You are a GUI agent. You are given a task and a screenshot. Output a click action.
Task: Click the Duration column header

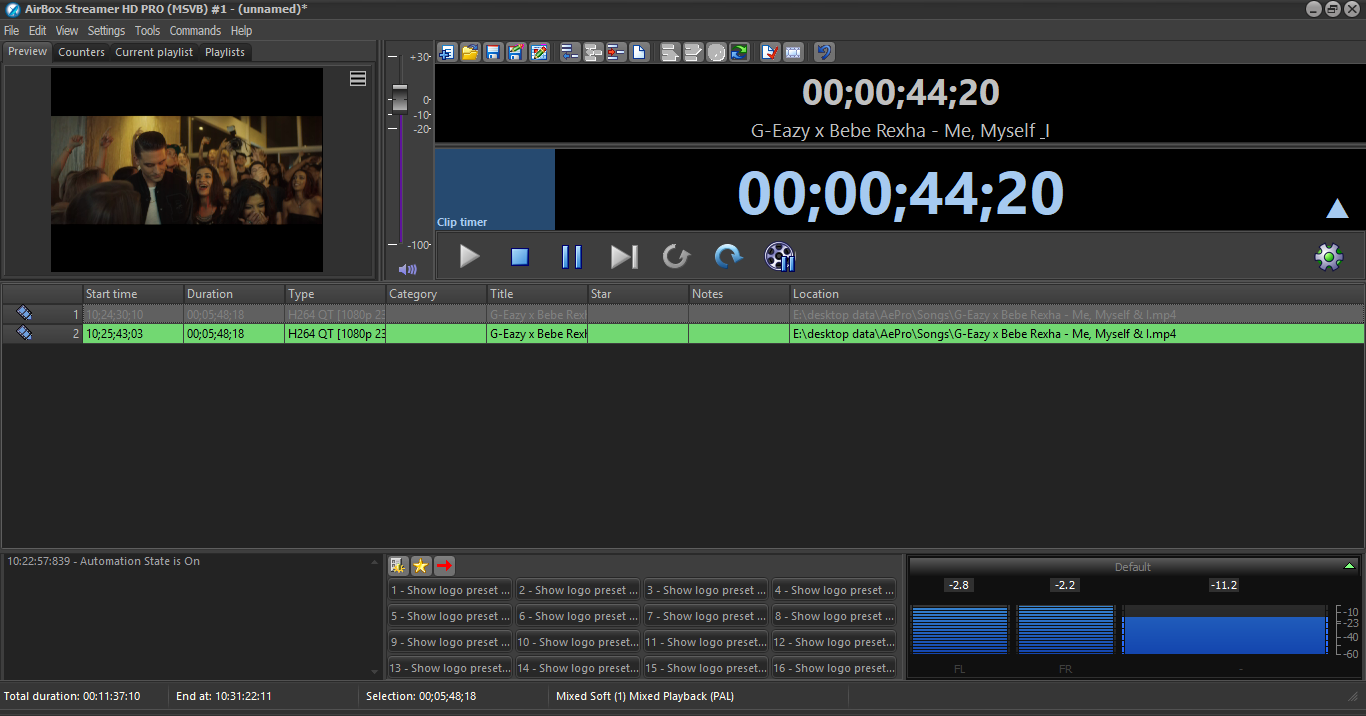point(234,294)
